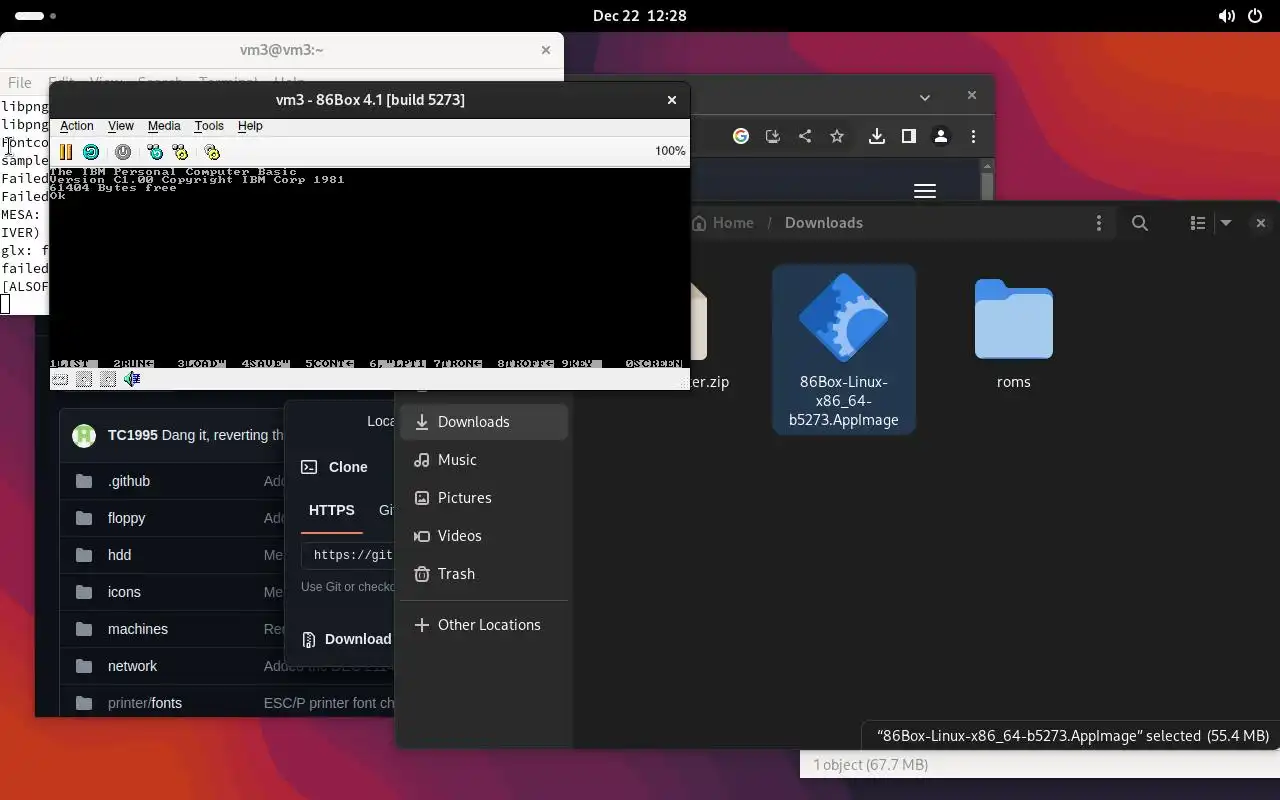Open browser three-dot menu
Screen dimensions: 1280x800
tap(973, 137)
